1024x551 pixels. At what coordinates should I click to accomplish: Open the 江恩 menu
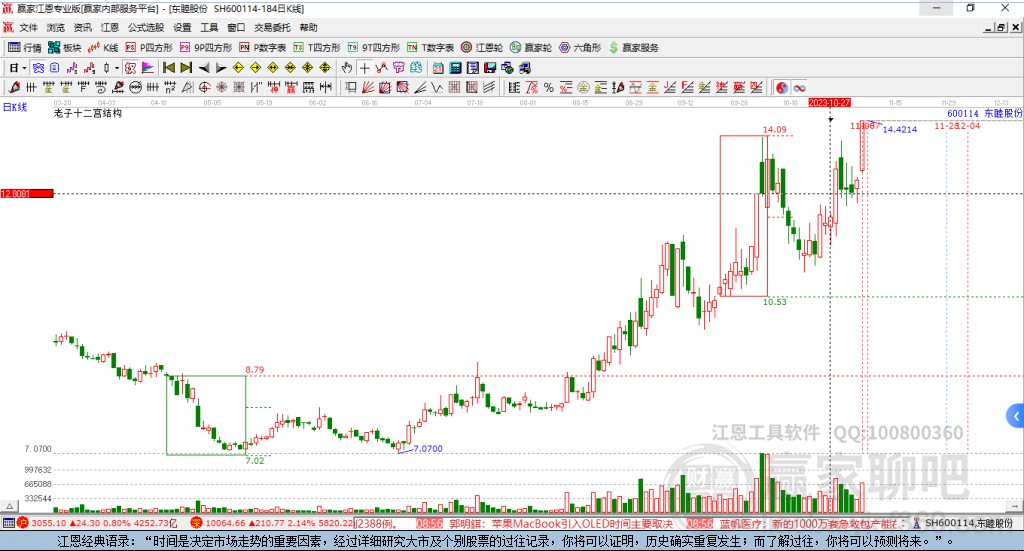pos(109,27)
